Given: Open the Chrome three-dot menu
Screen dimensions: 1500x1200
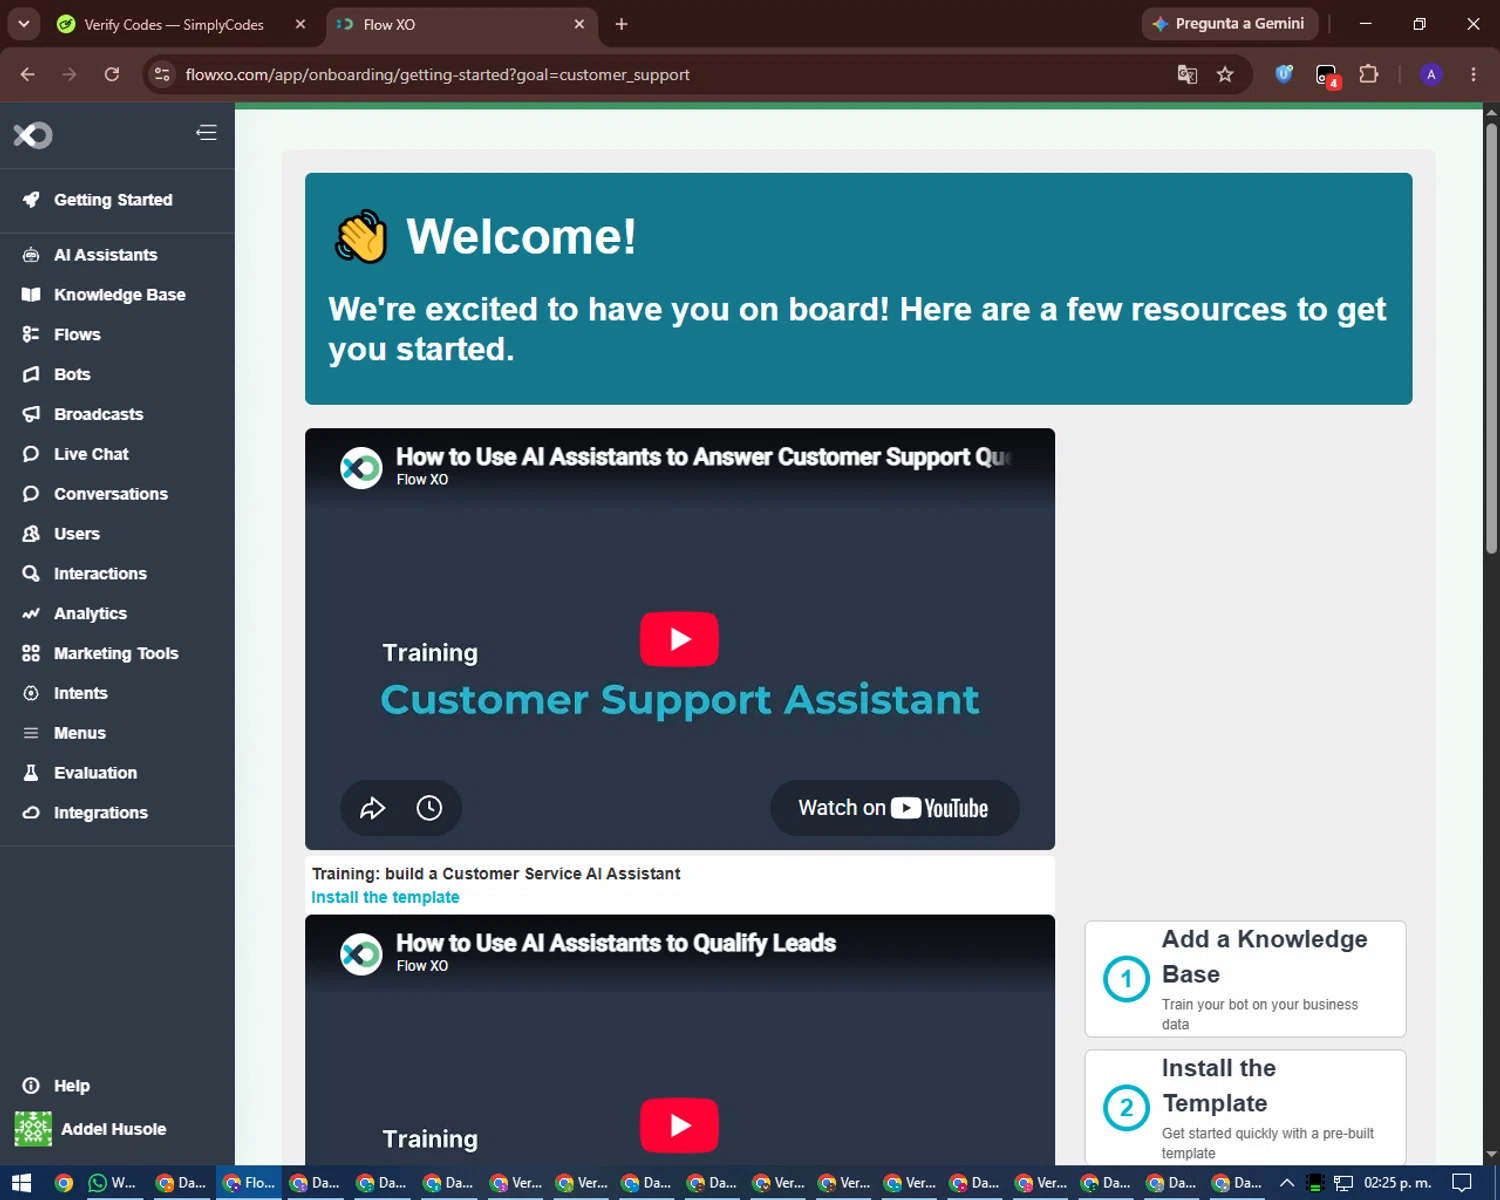Looking at the screenshot, I should coord(1473,75).
